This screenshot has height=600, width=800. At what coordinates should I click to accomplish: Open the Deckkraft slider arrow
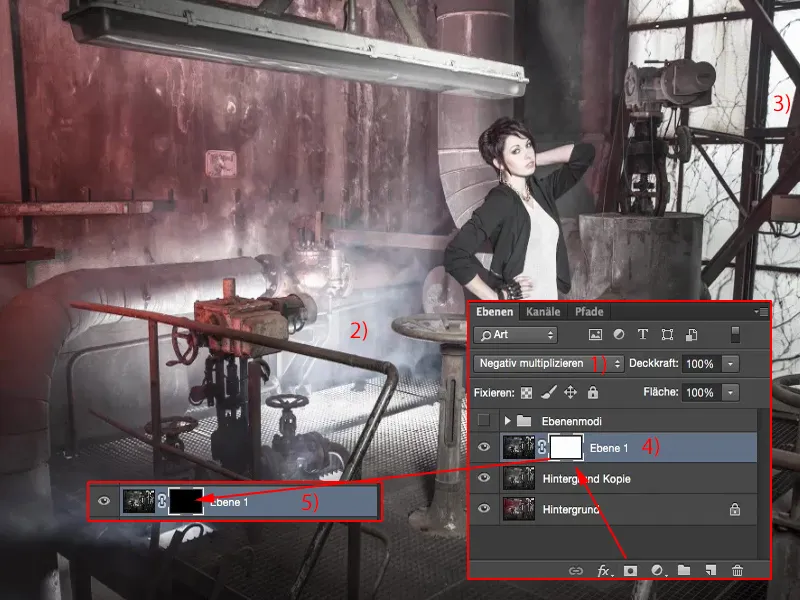tap(730, 364)
